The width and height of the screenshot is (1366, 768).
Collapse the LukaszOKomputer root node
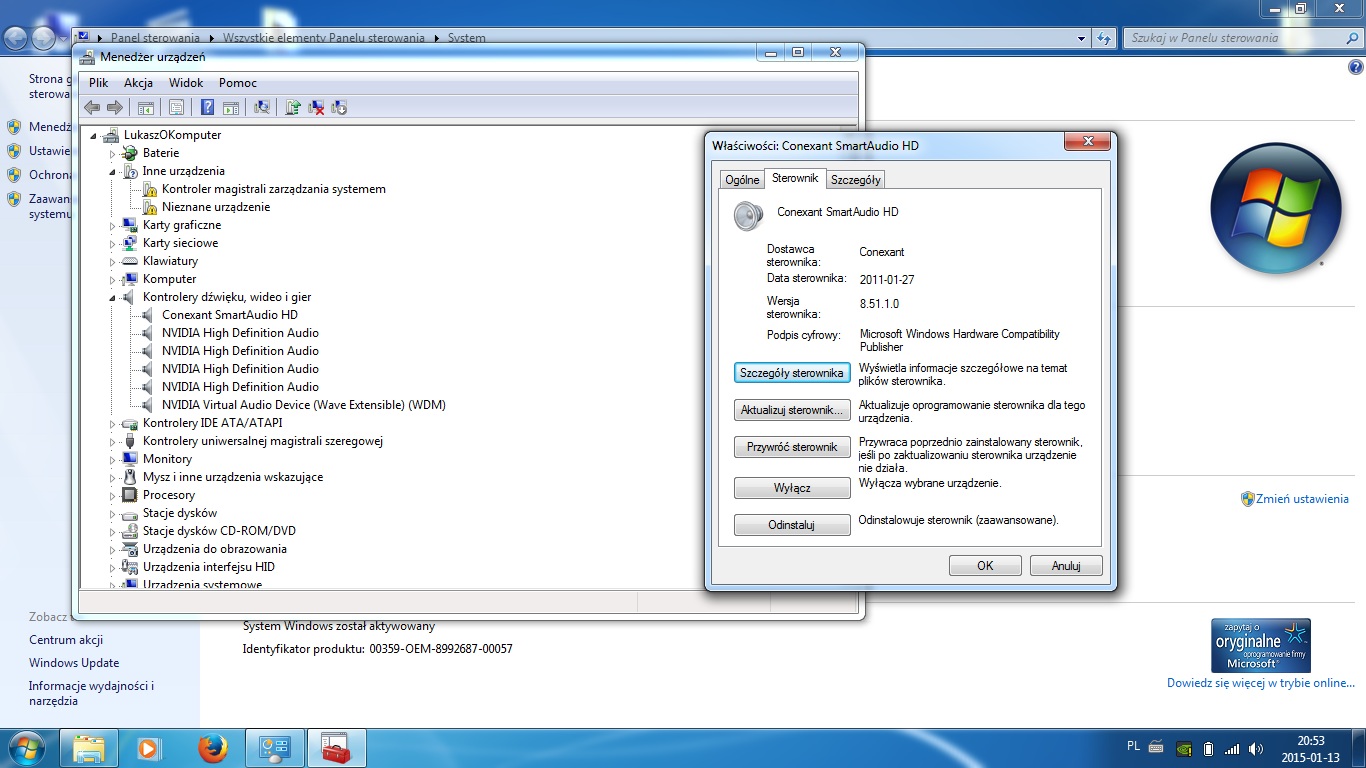point(94,136)
